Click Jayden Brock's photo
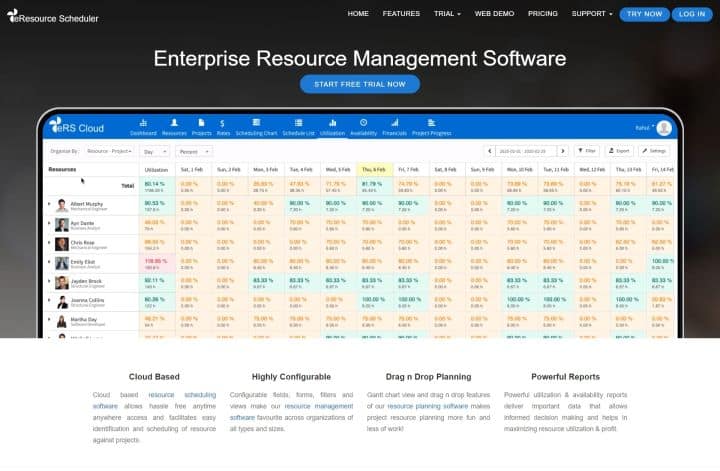 click(x=62, y=282)
